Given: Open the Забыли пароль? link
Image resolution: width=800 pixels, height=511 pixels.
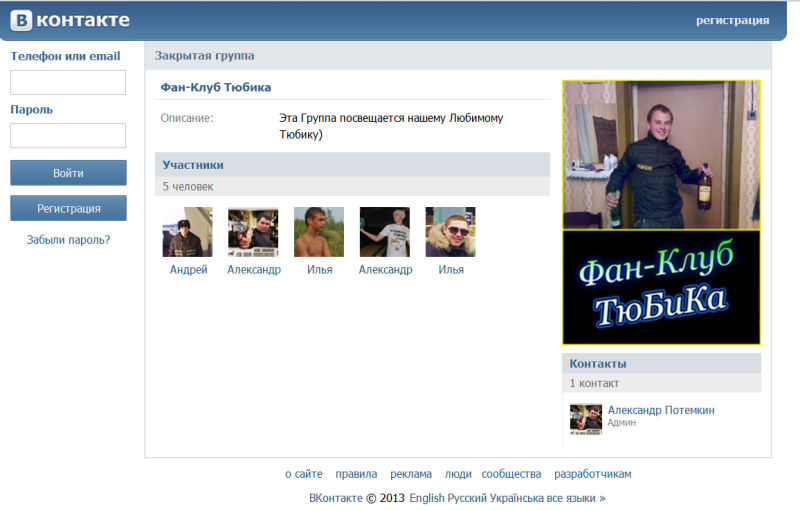Looking at the screenshot, I should point(68,240).
